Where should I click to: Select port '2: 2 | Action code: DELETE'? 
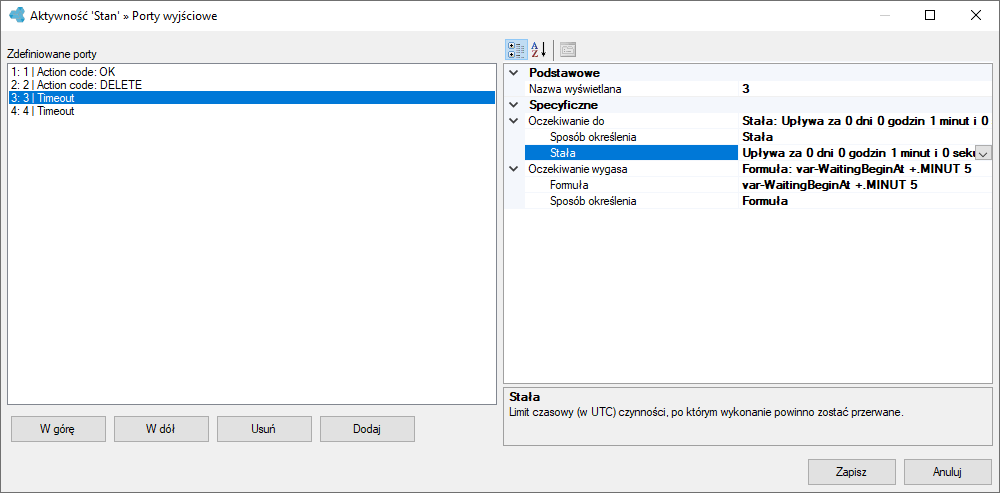tap(252, 85)
